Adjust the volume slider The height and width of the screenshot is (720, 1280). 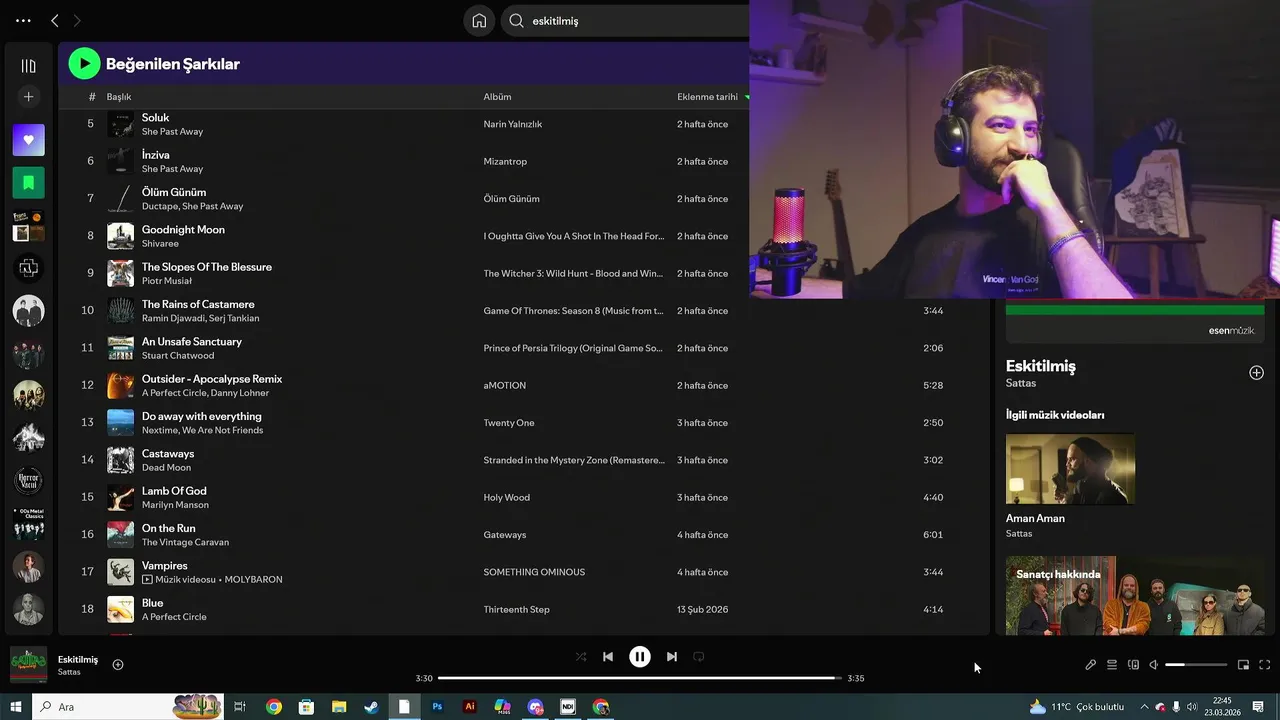(1196, 665)
